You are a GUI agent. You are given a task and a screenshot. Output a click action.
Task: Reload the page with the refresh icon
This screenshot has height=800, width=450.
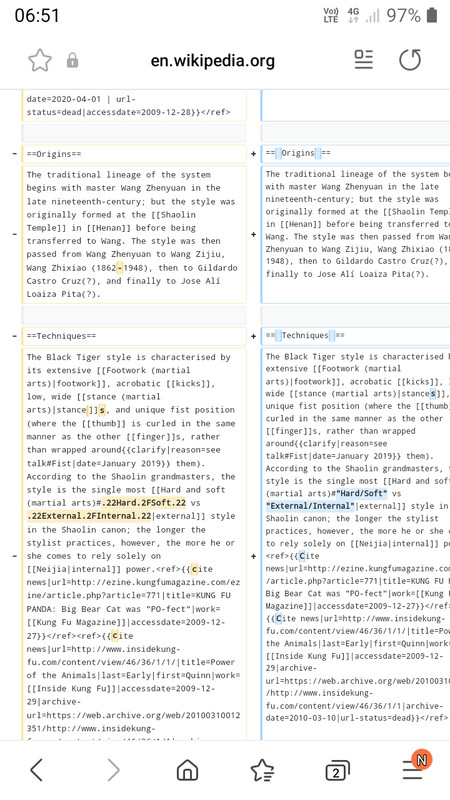[410, 60]
